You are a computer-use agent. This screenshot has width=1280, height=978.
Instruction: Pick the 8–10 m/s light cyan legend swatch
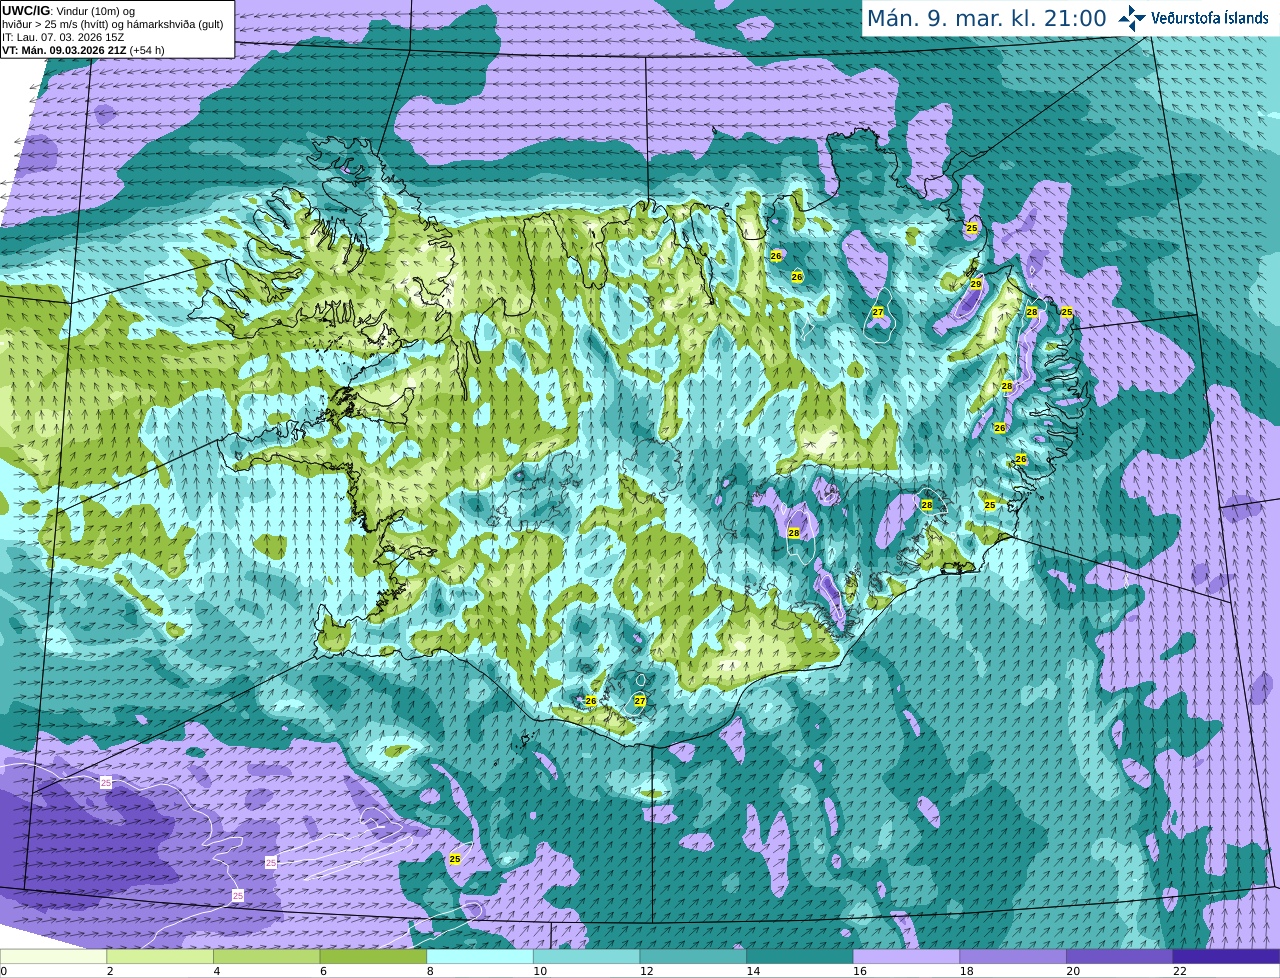click(x=480, y=956)
